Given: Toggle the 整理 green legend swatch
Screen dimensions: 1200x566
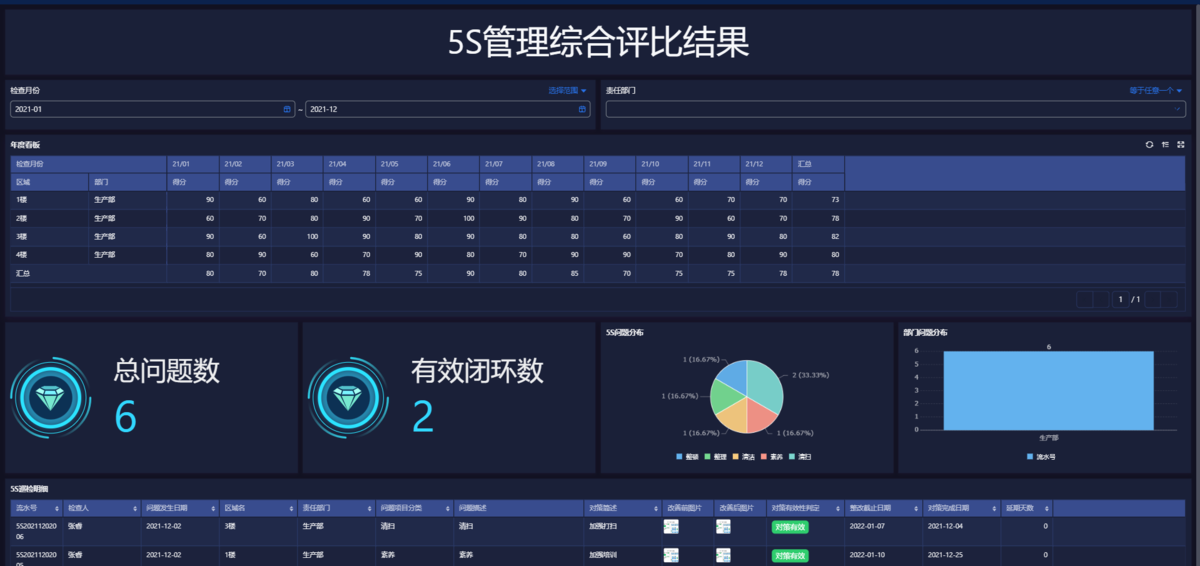Looking at the screenshot, I should (x=707, y=457).
